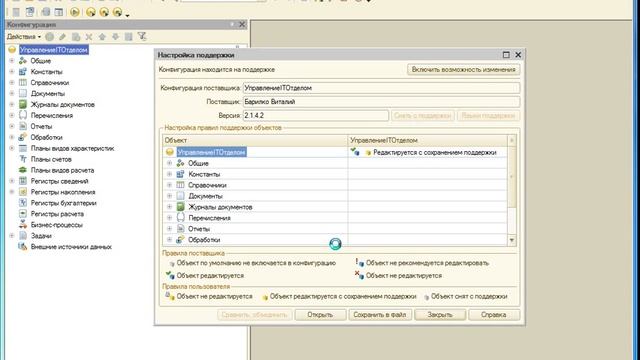Click the Внешние источники данных icon
Image resolution: width=640 pixels, height=360 pixels.
[23, 247]
